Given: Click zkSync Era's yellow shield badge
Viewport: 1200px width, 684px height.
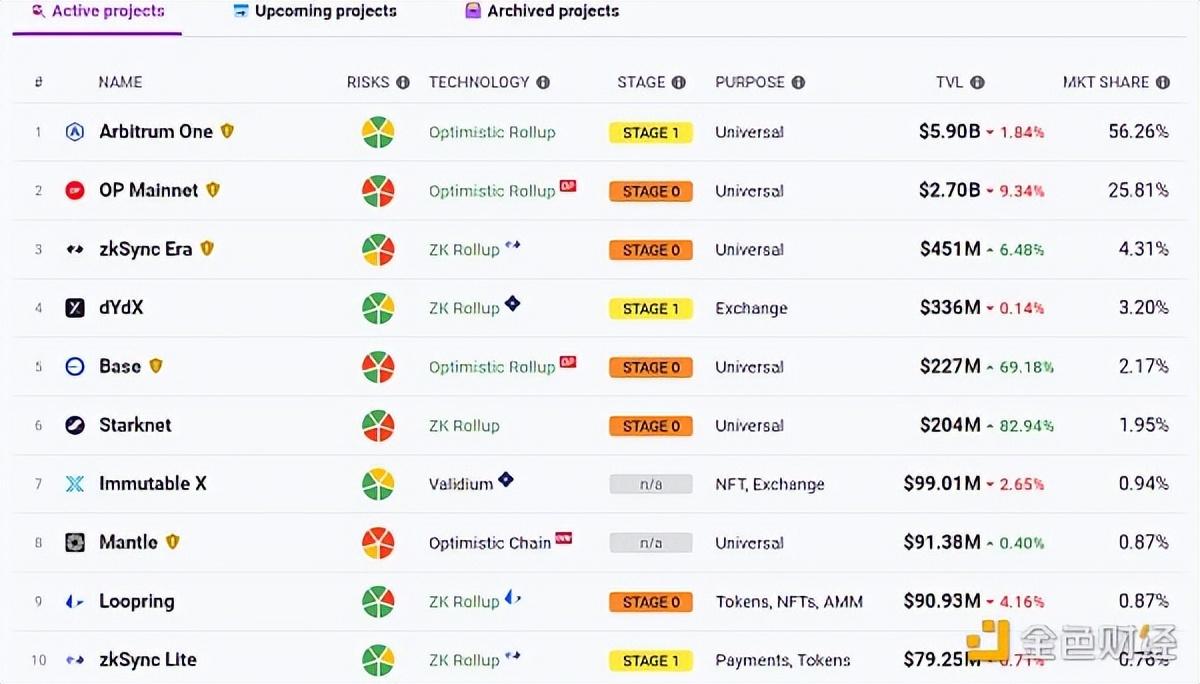Looking at the screenshot, I should click(x=207, y=248).
